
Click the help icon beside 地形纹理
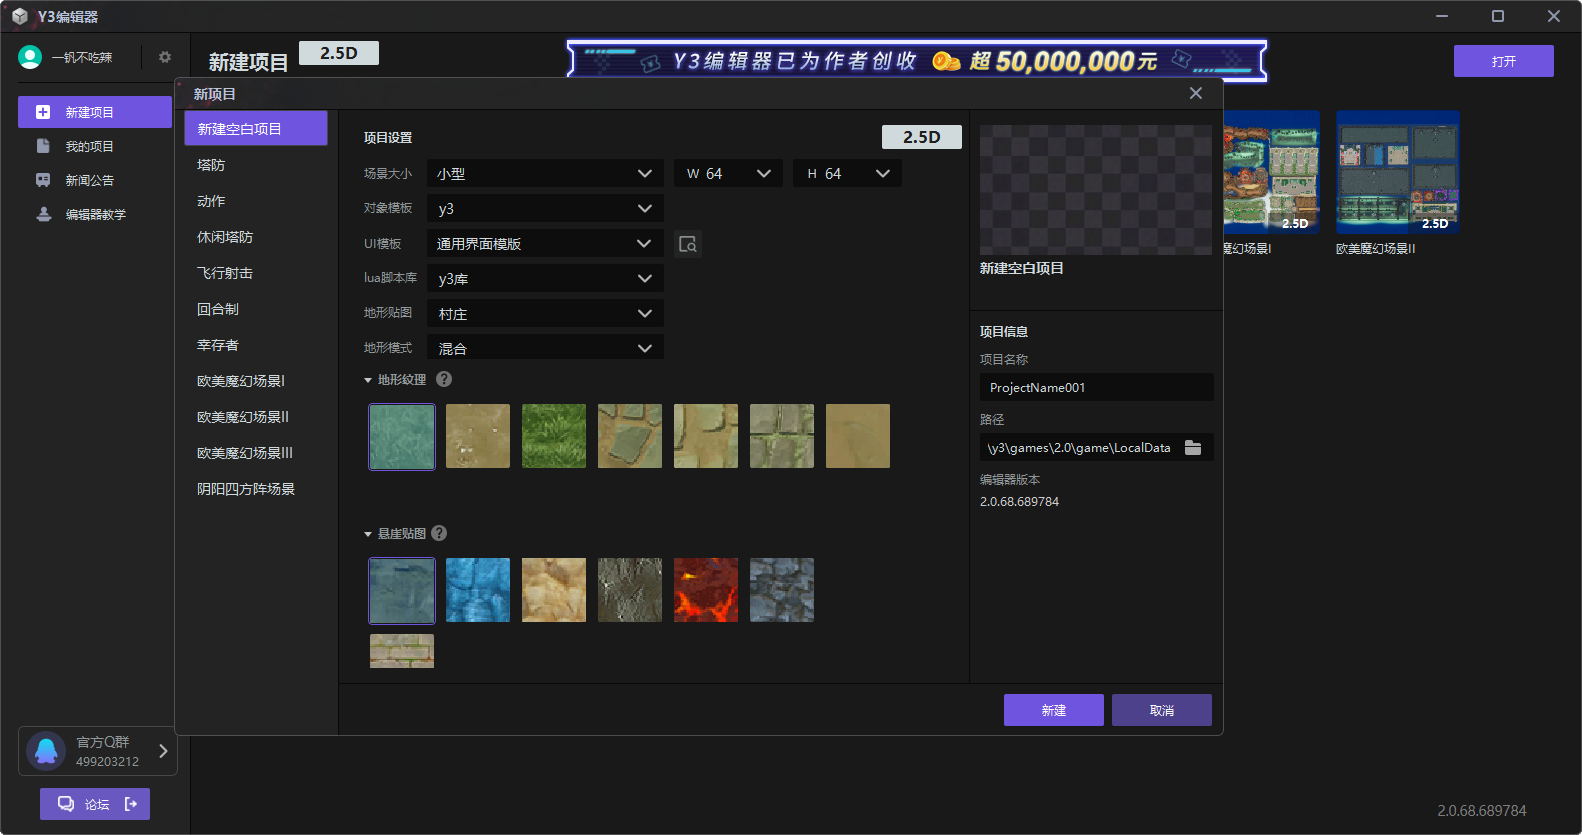pos(444,379)
